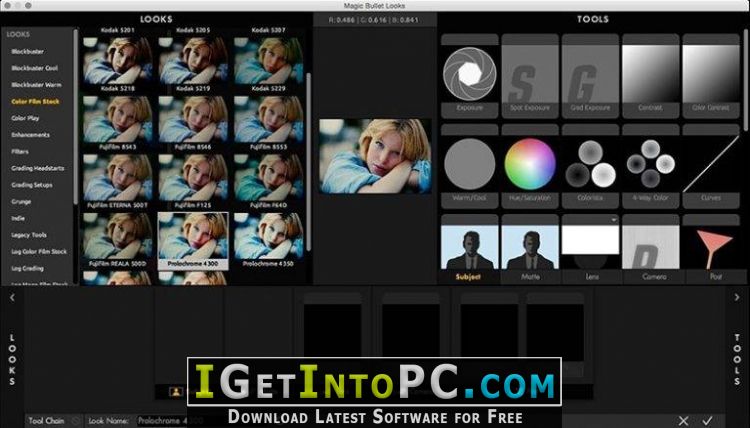The height and width of the screenshot is (428, 750).
Task: Select the Exposure tool
Action: click(469, 76)
